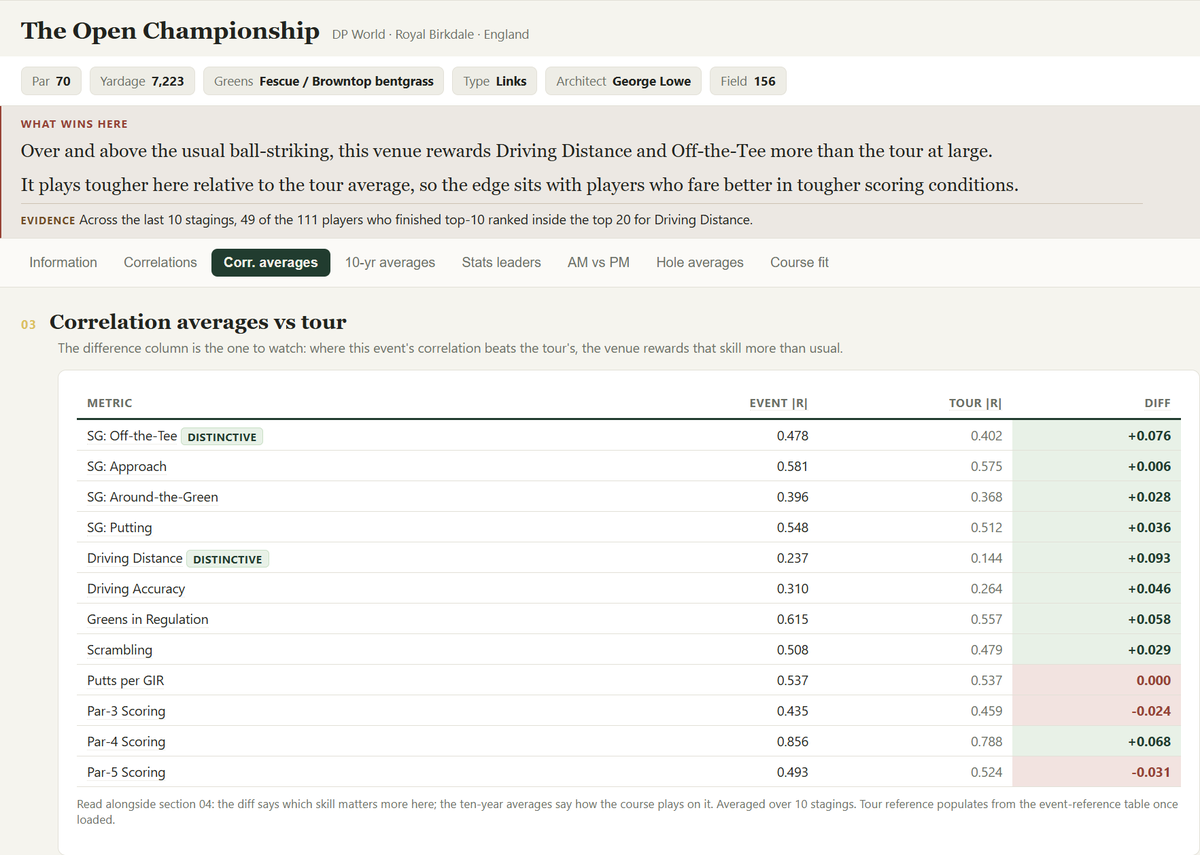The image size is (1200, 855).
Task: Select the Driving Accuracy row label
Action: tap(136, 588)
